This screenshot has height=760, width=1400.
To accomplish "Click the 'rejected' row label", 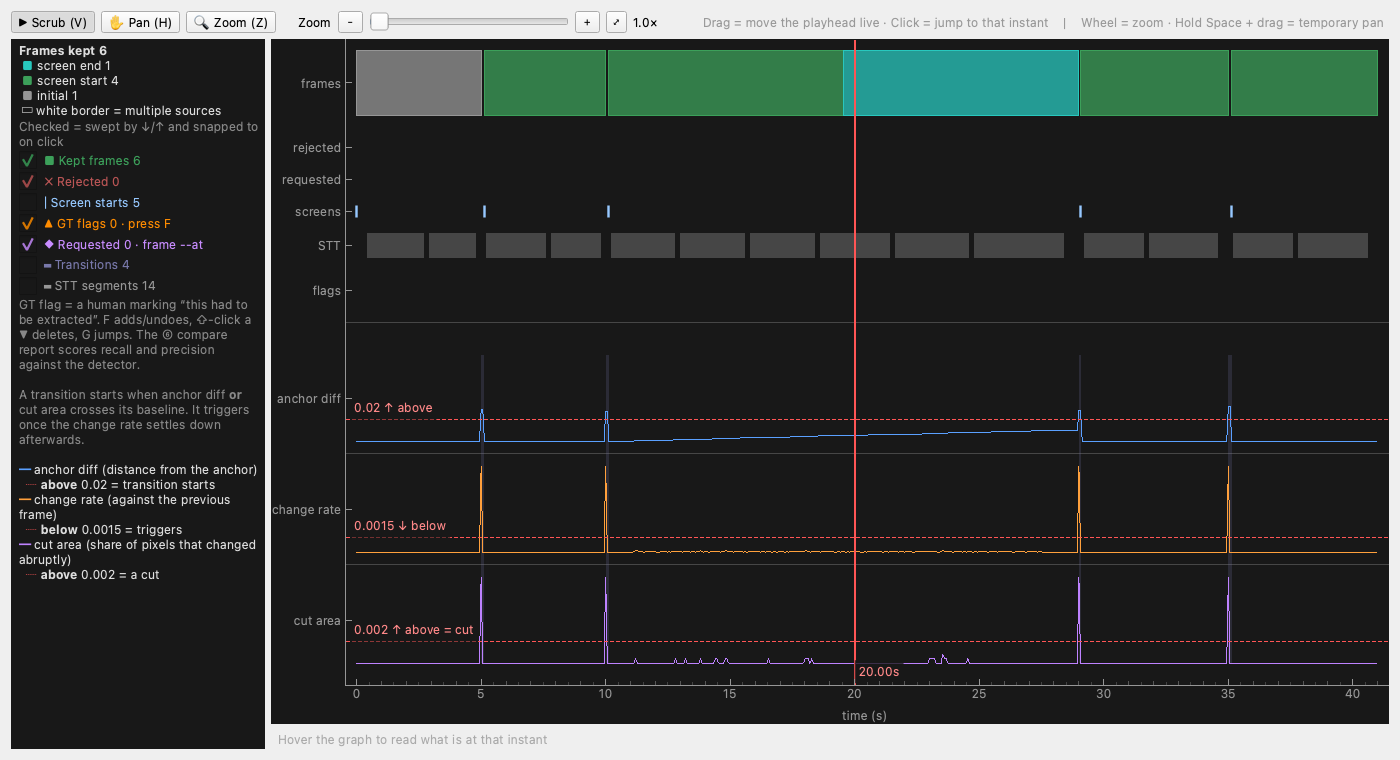I will pyautogui.click(x=317, y=148).
